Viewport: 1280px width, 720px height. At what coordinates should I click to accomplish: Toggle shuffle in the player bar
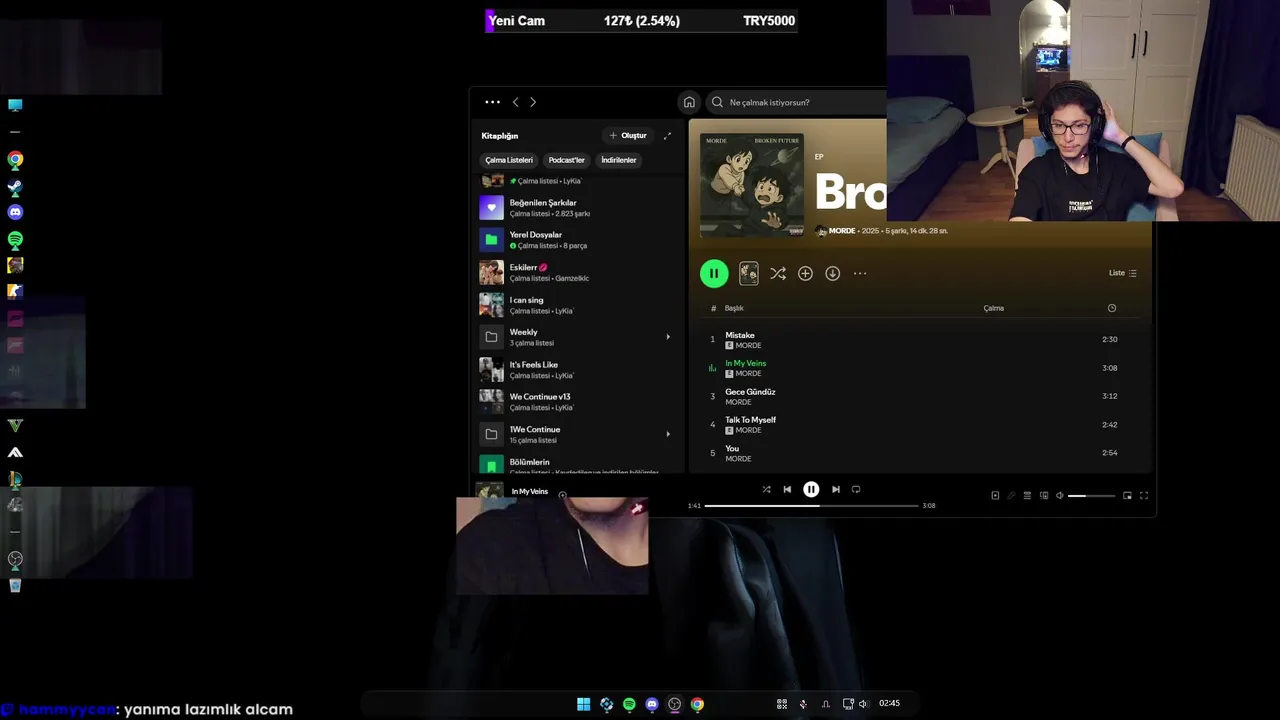766,490
